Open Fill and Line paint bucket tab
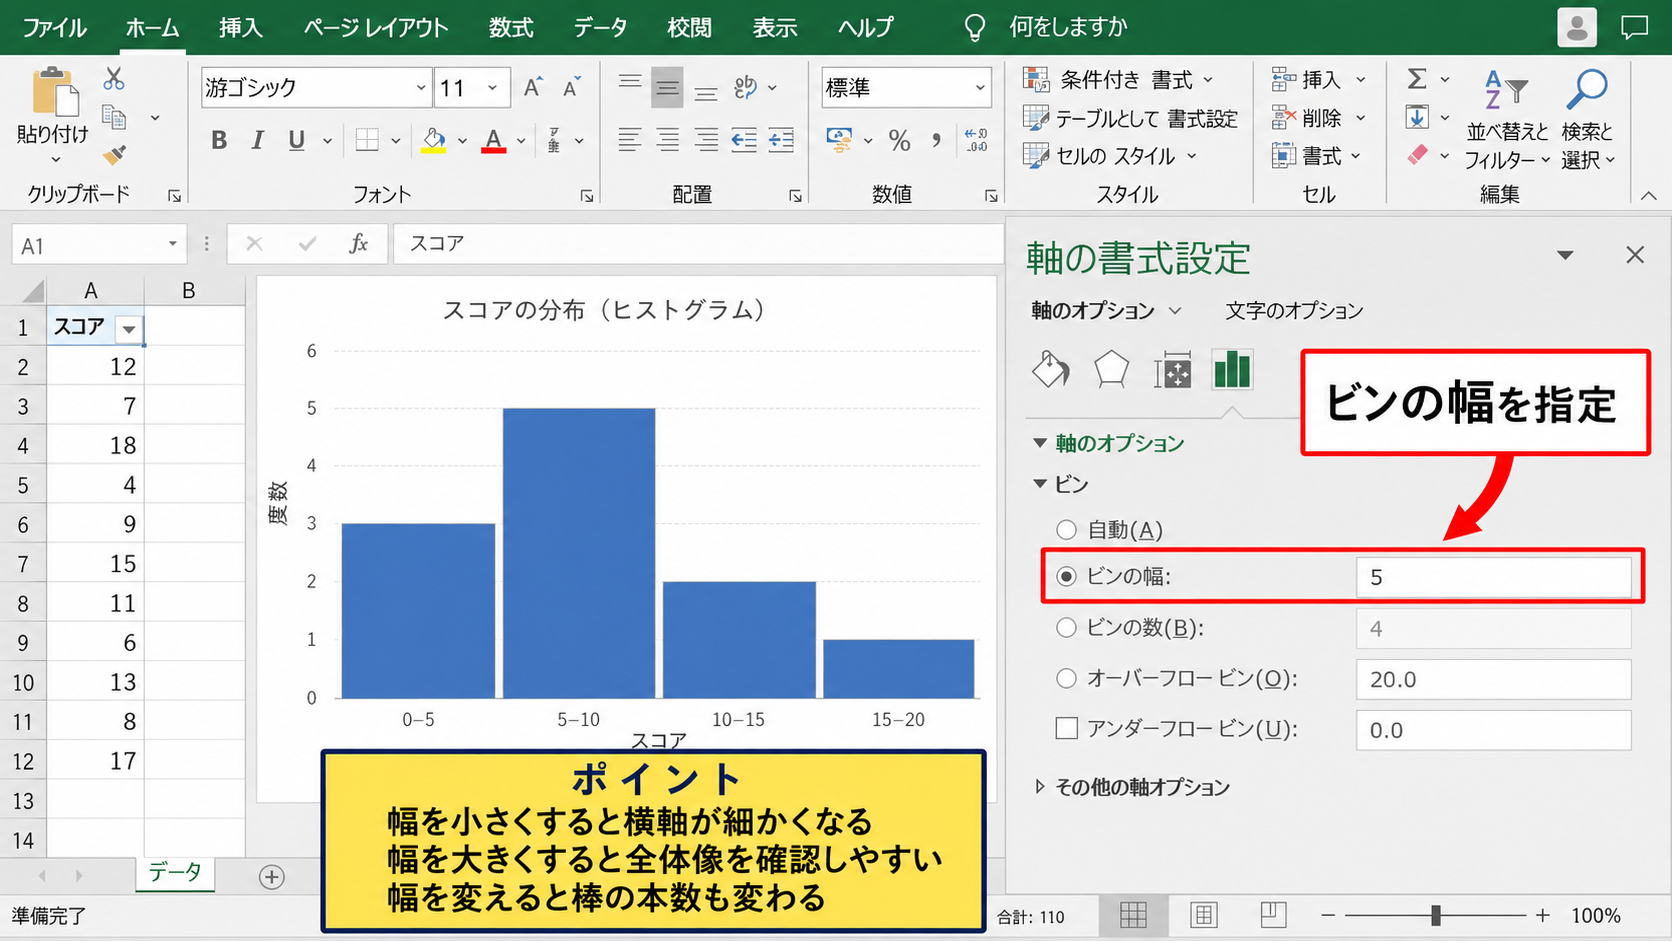Viewport: 1672px width, 941px height. coord(1050,370)
